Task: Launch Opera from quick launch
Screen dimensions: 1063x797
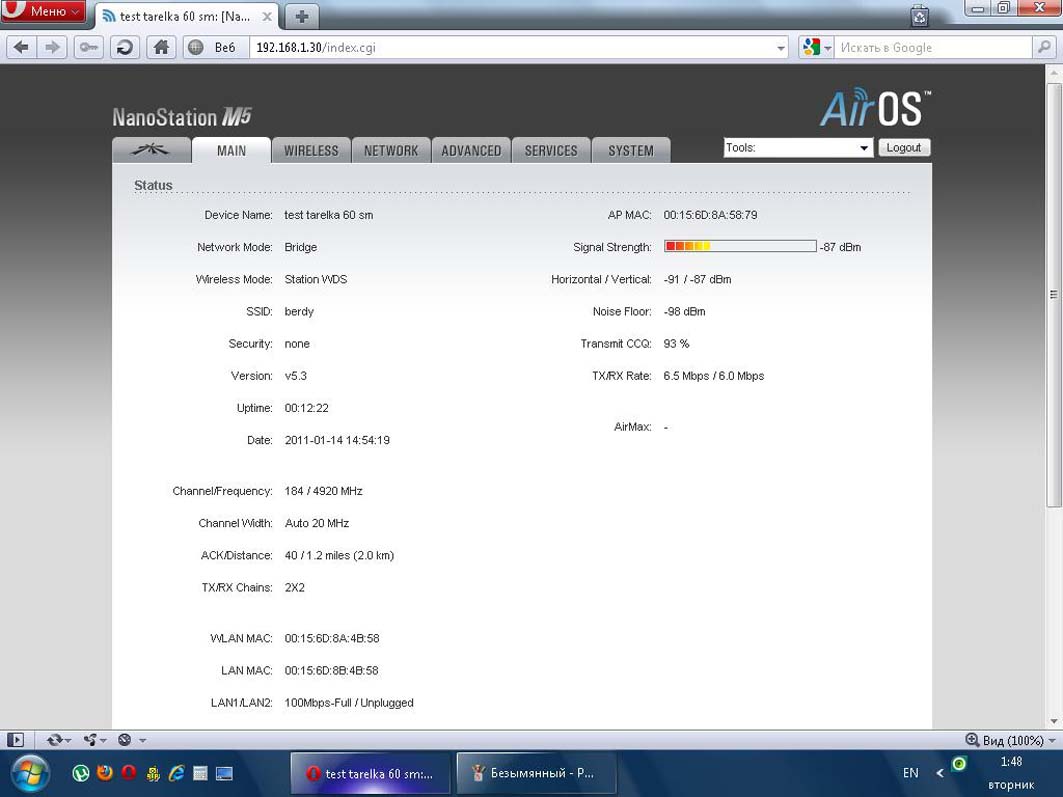Action: [129, 773]
